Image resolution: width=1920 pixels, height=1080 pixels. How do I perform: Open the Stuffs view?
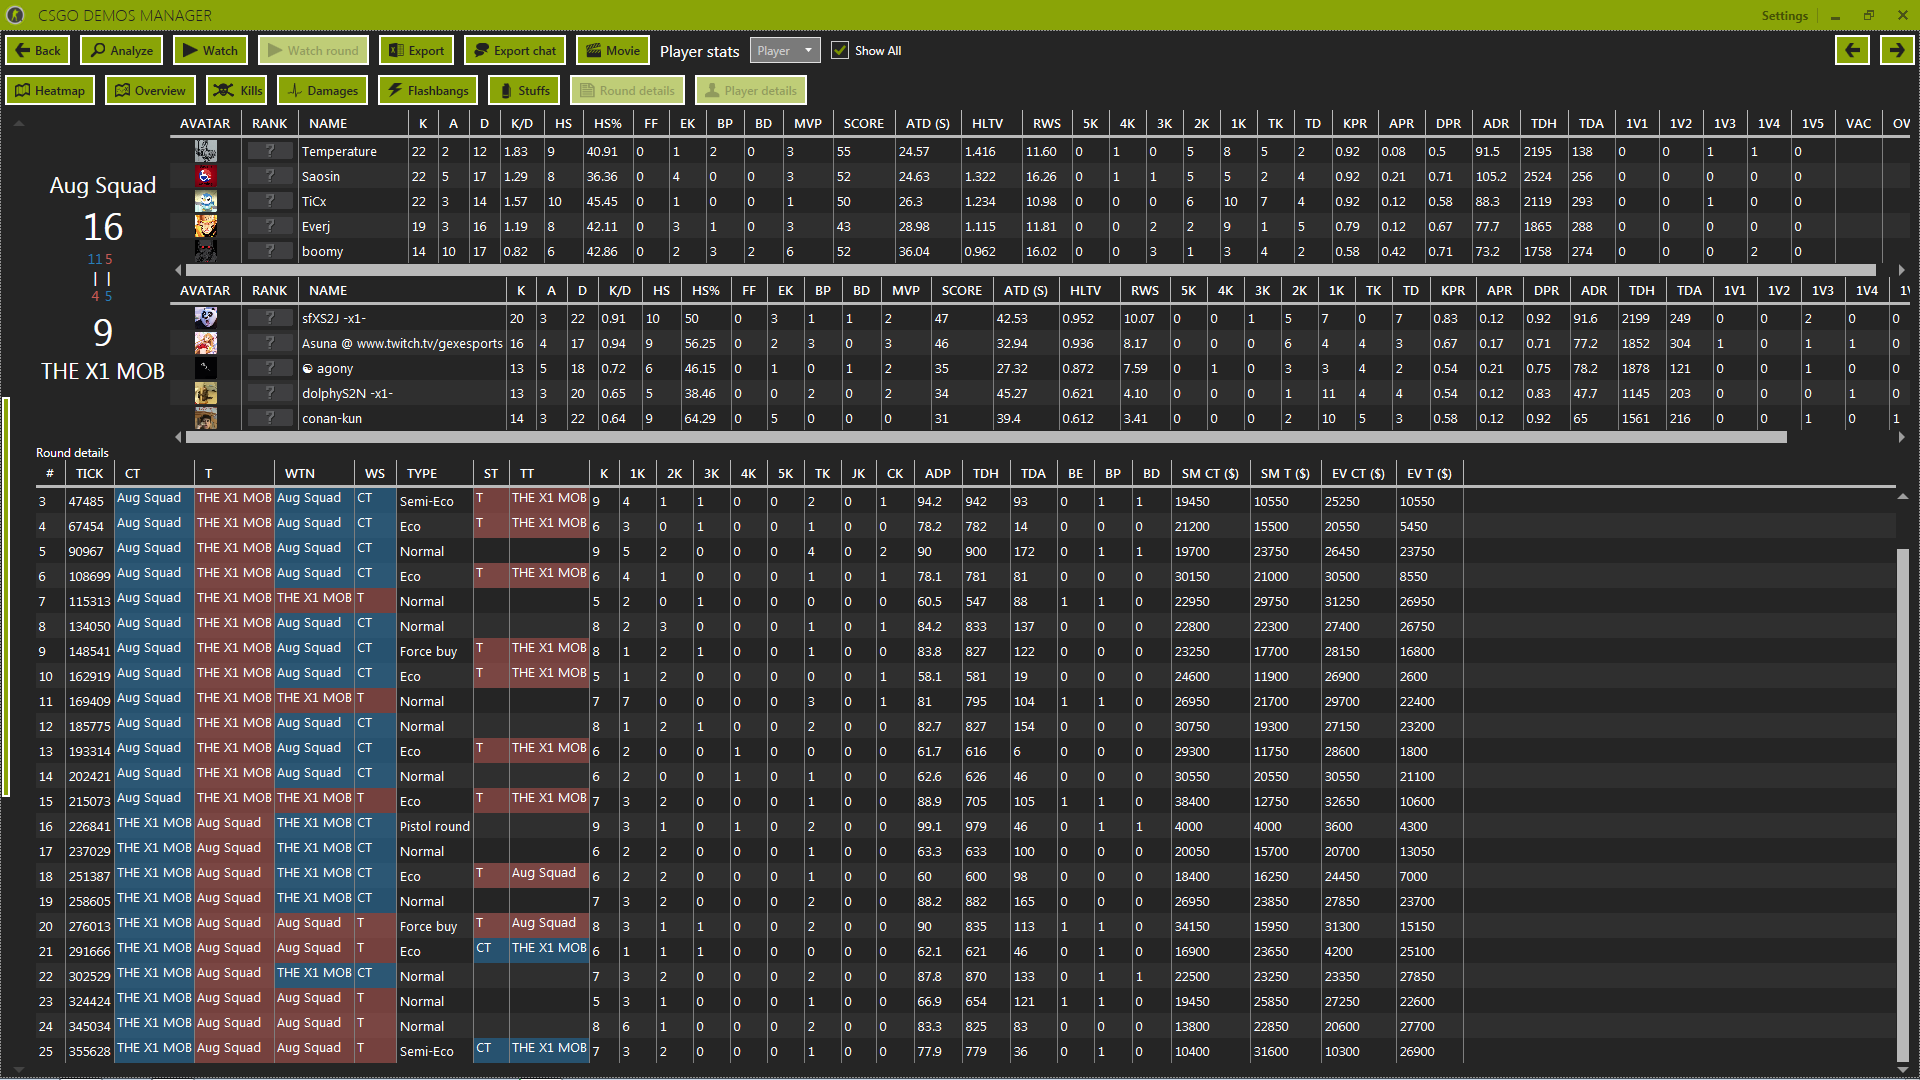click(524, 90)
